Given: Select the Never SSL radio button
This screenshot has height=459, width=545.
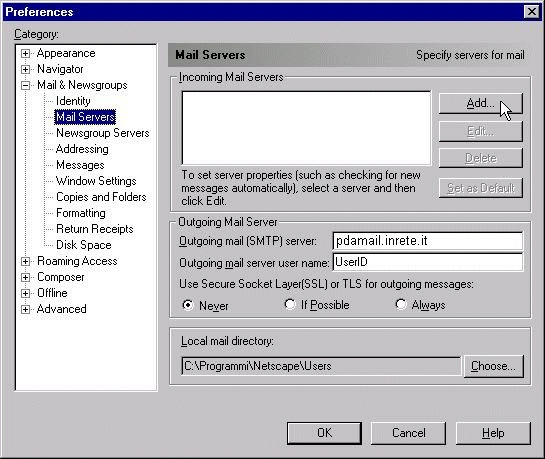Looking at the screenshot, I should click(x=188, y=305).
